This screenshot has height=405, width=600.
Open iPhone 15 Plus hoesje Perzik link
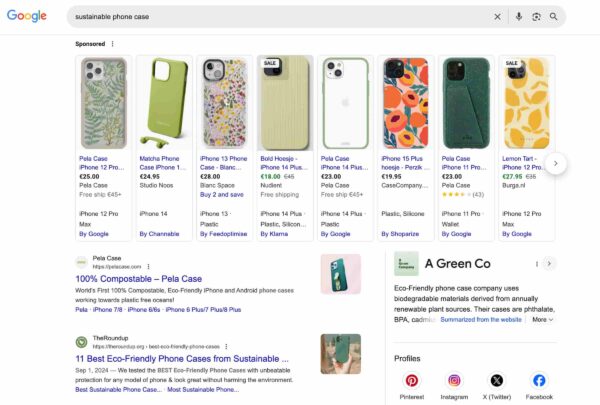click(x=405, y=163)
